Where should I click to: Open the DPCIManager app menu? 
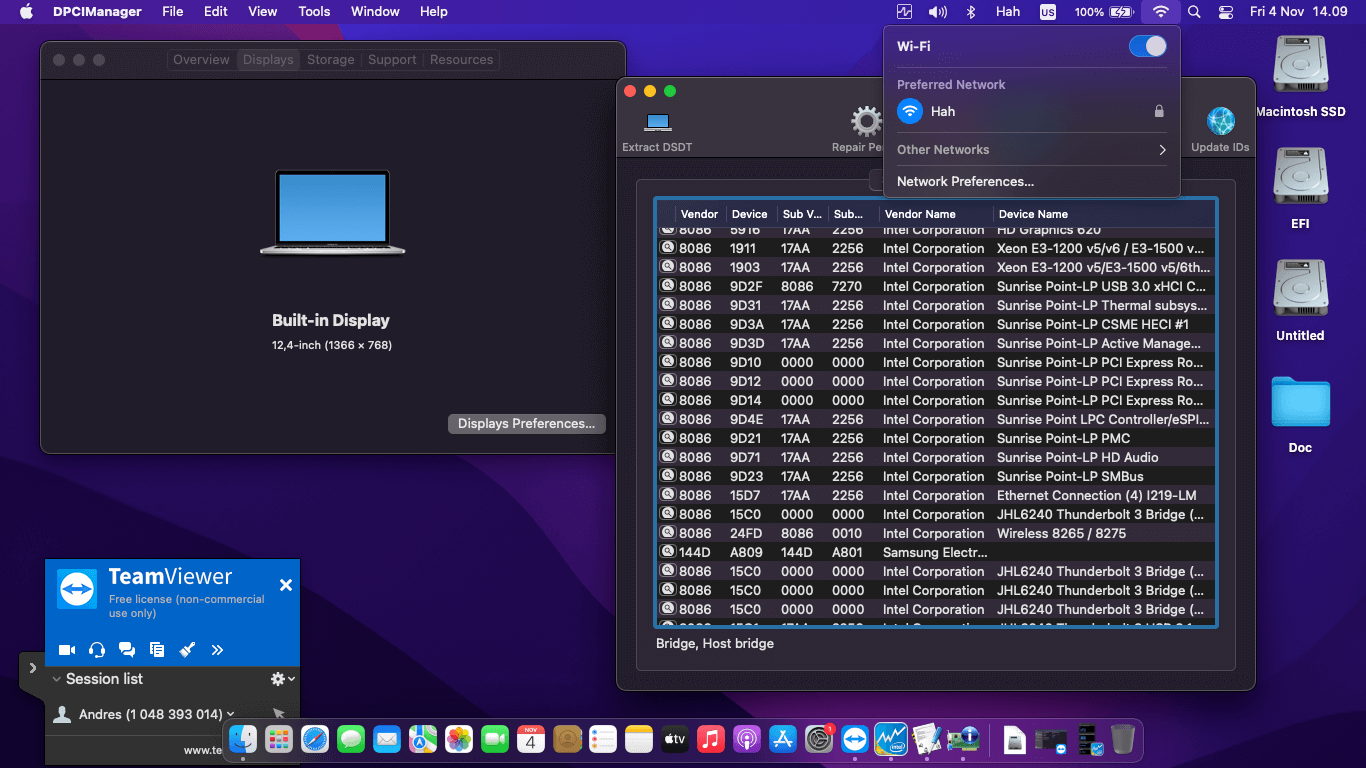coord(98,12)
